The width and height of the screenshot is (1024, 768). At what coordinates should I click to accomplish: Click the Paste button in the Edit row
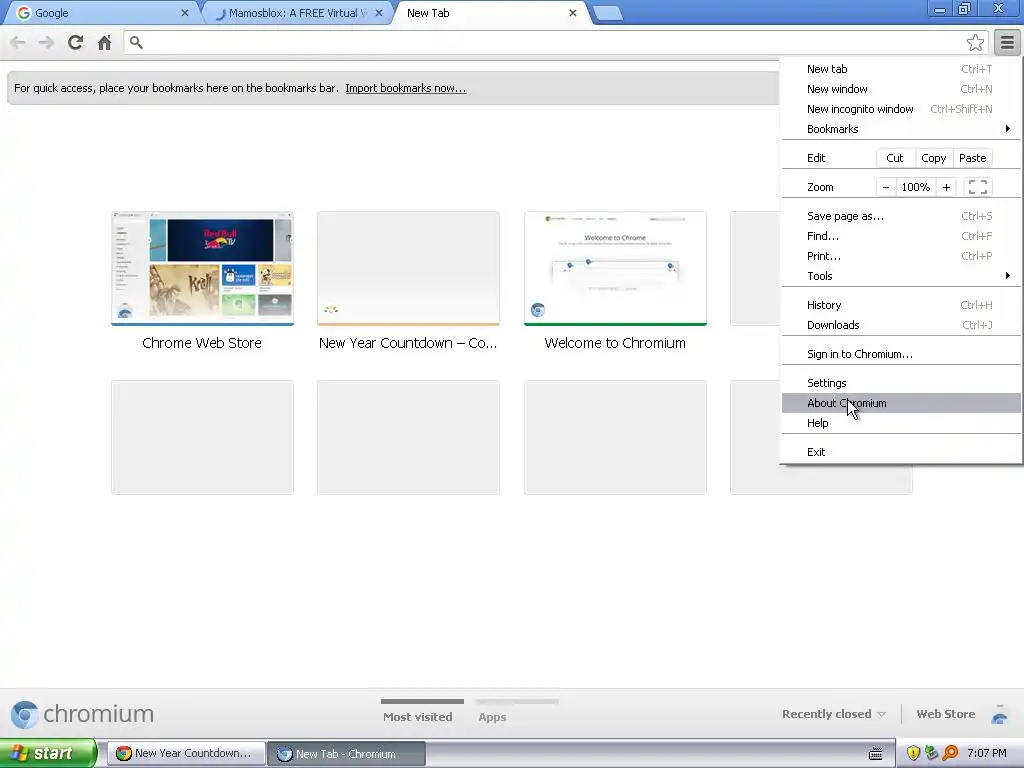pos(972,158)
